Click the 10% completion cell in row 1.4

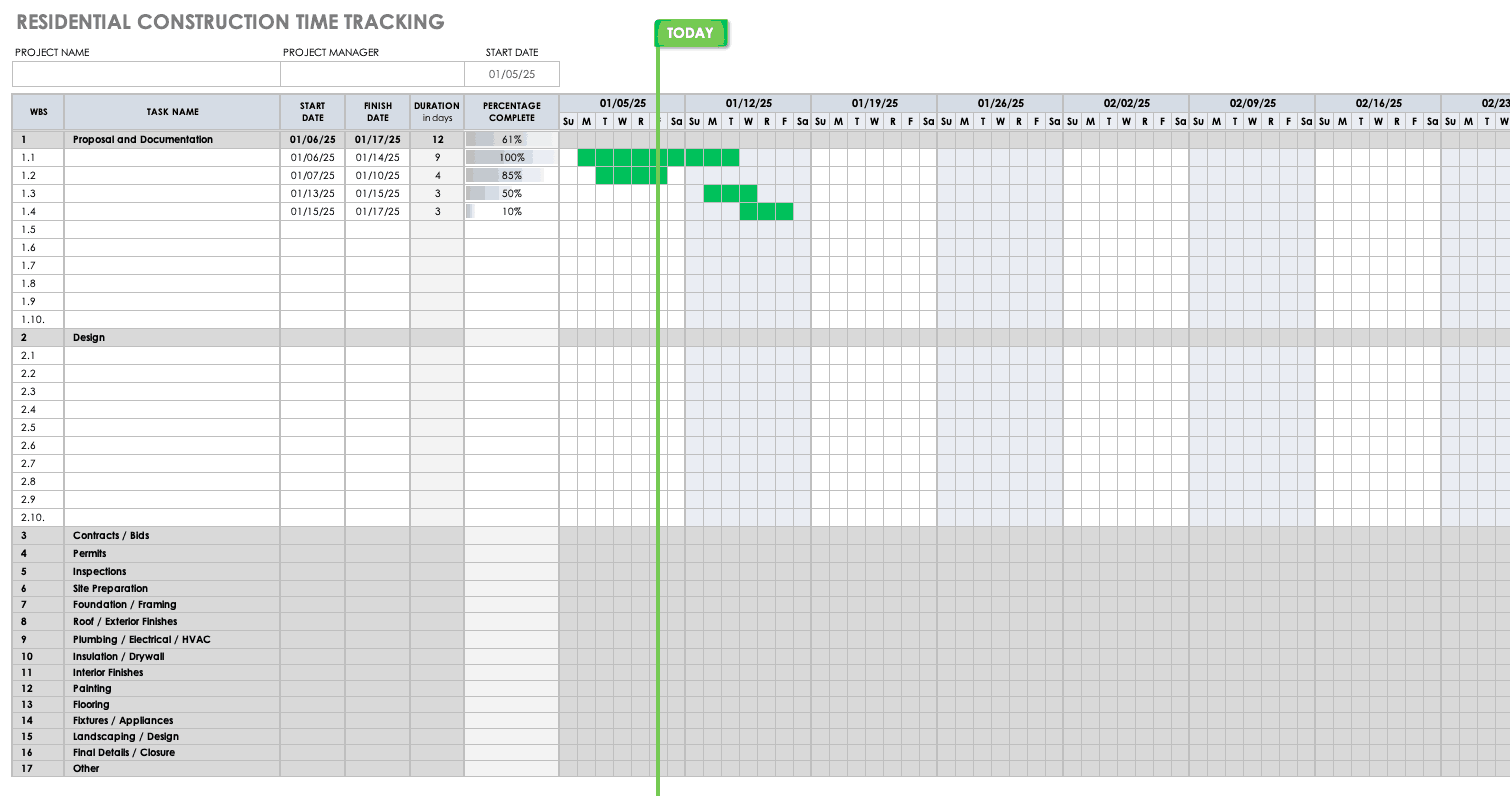click(512, 212)
